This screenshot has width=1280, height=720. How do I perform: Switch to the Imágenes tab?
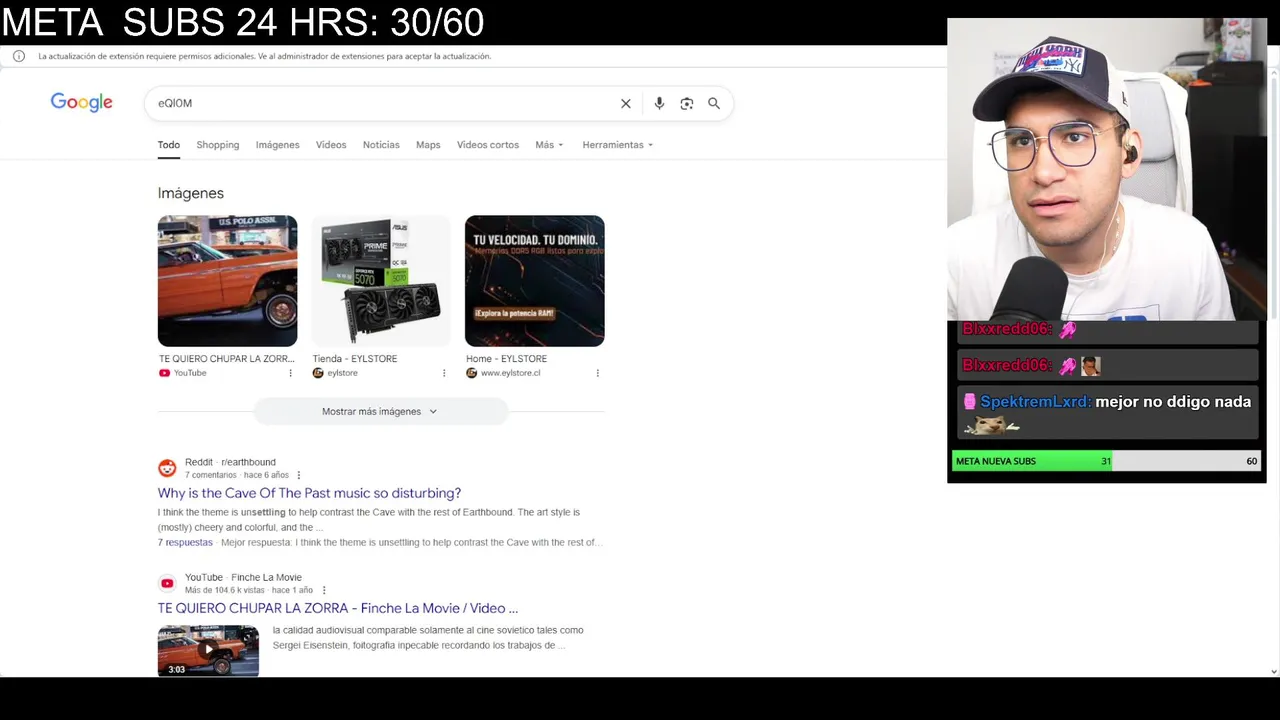pos(277,145)
